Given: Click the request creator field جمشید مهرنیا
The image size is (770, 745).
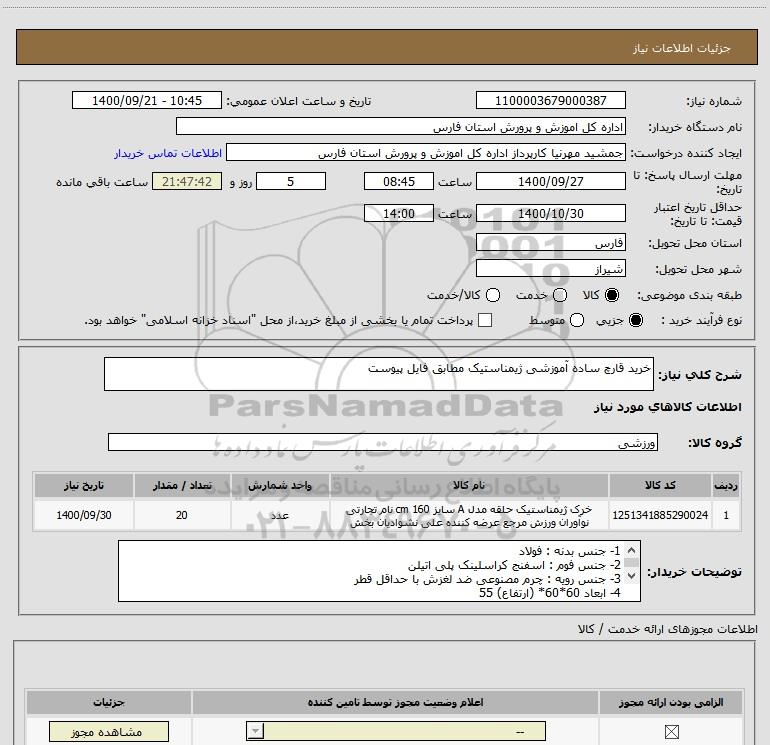Looking at the screenshot, I should pos(426,152).
